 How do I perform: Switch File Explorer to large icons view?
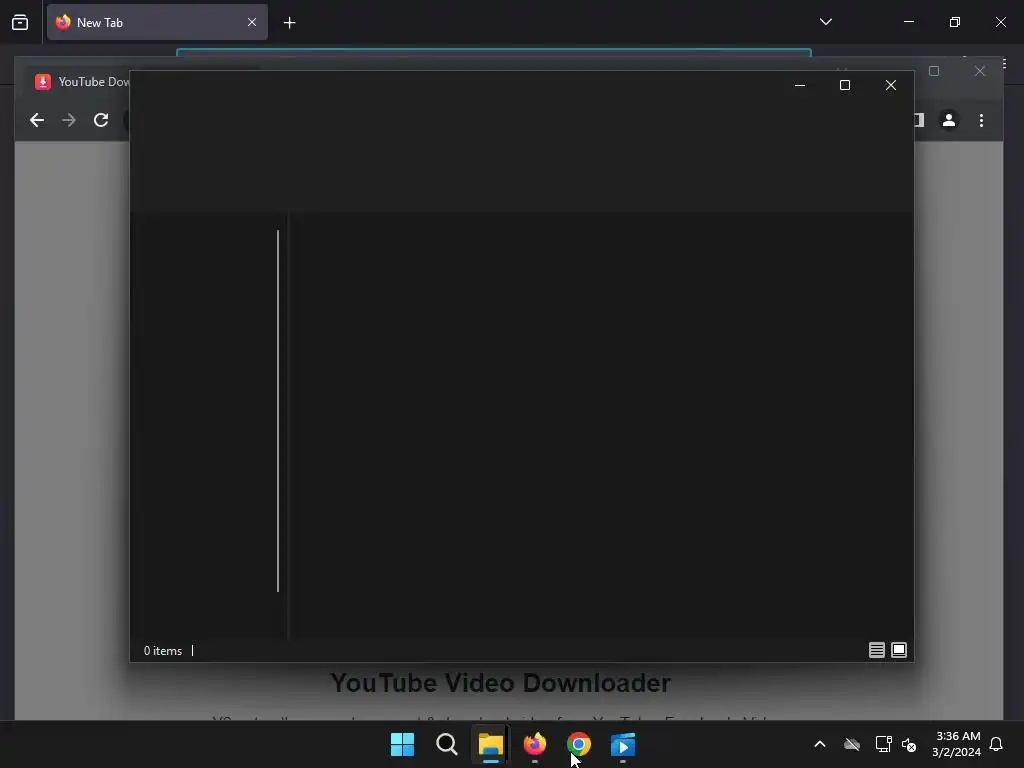tap(899, 650)
